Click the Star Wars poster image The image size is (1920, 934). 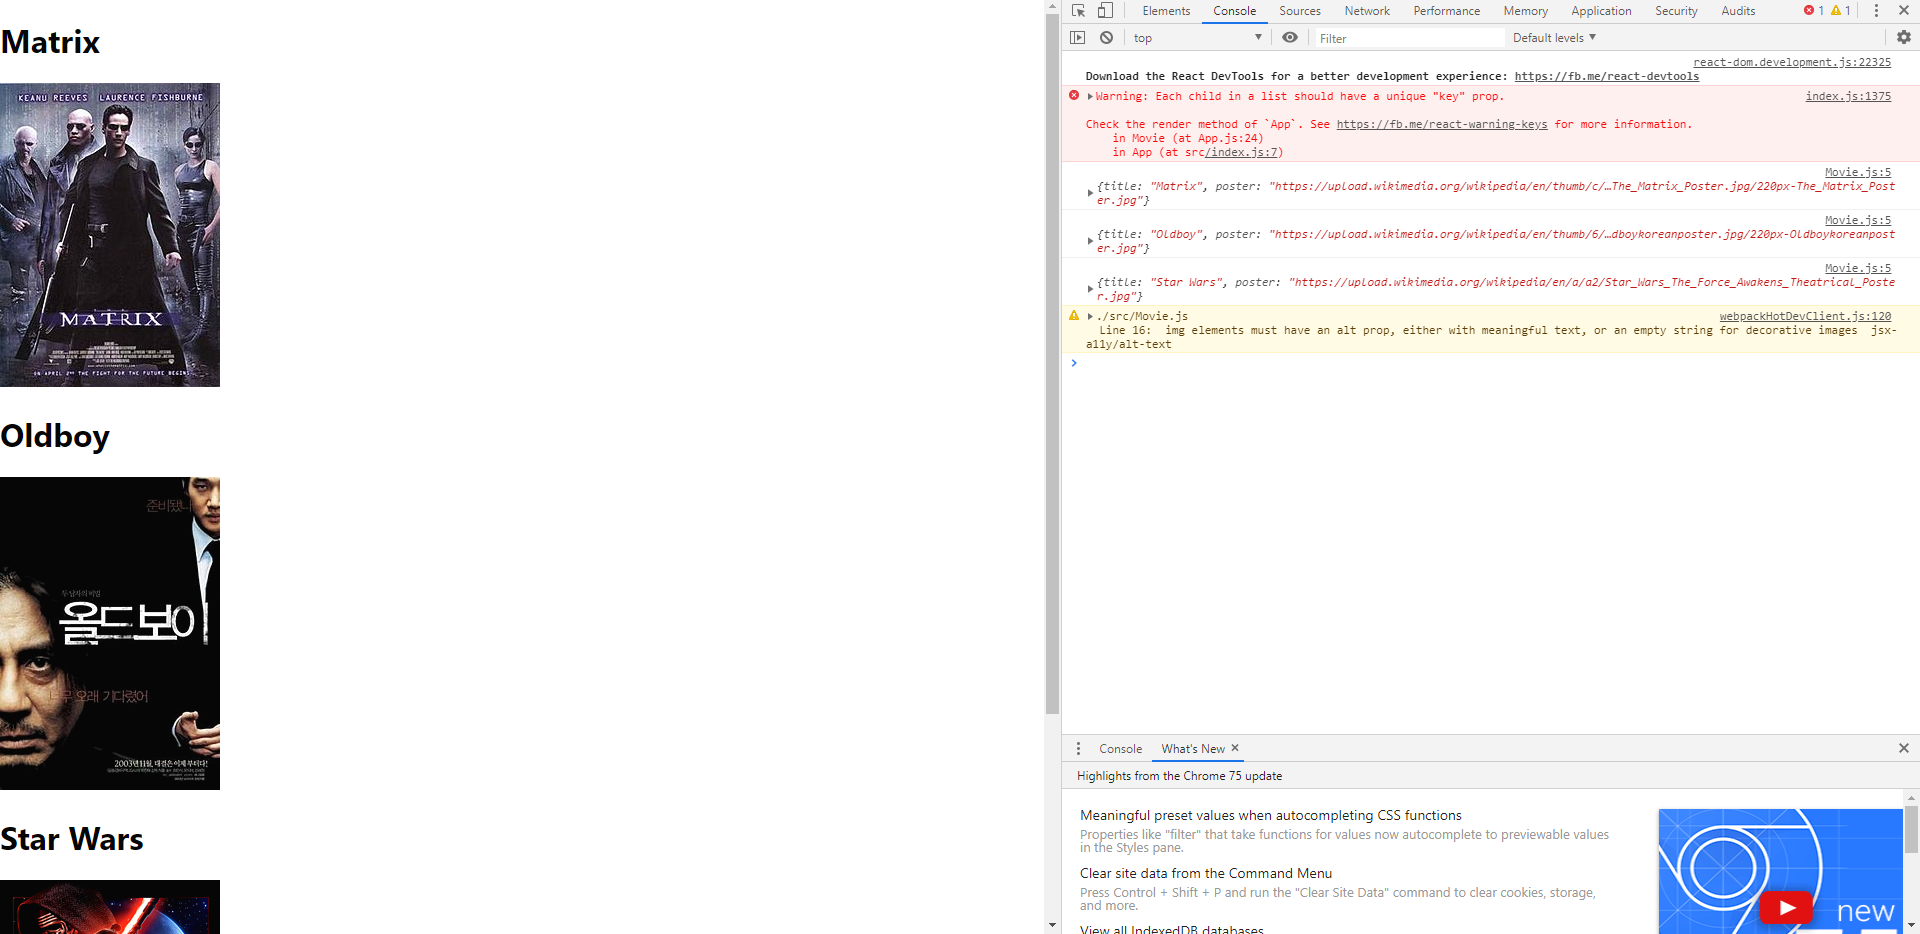coord(110,907)
